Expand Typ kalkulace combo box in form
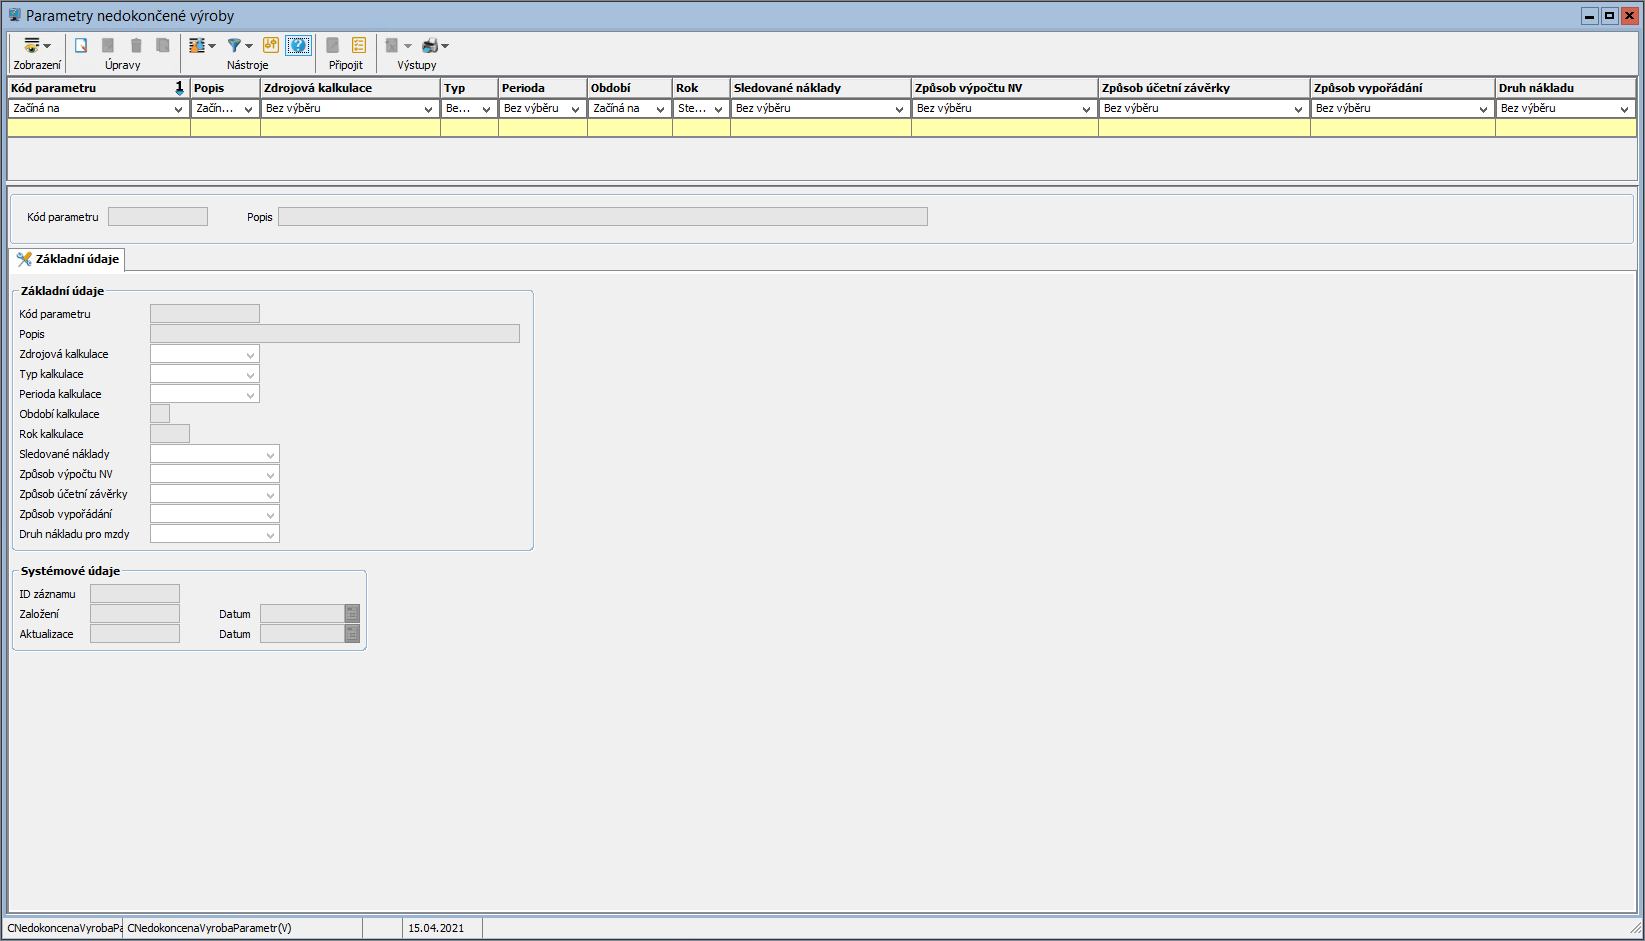This screenshot has height=941, width=1645. pyautogui.click(x=250, y=375)
